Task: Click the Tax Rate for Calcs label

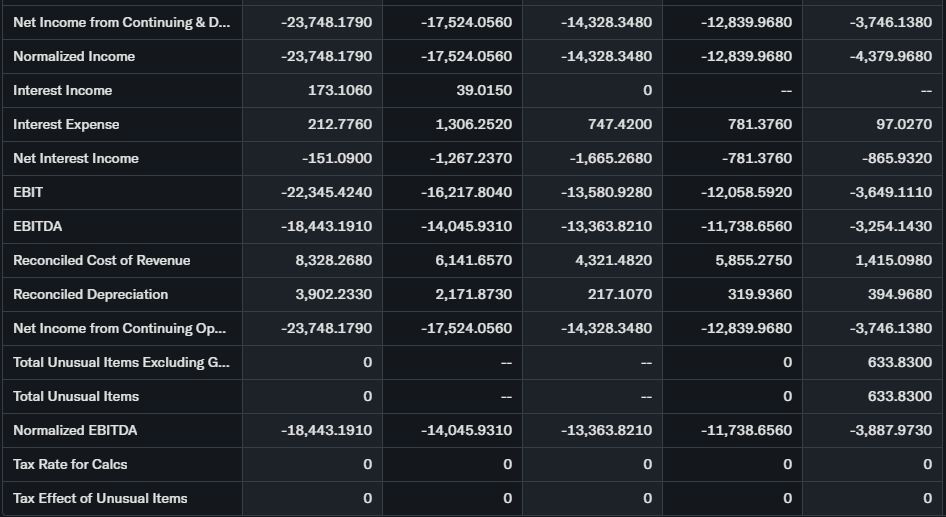Action: tap(70, 465)
